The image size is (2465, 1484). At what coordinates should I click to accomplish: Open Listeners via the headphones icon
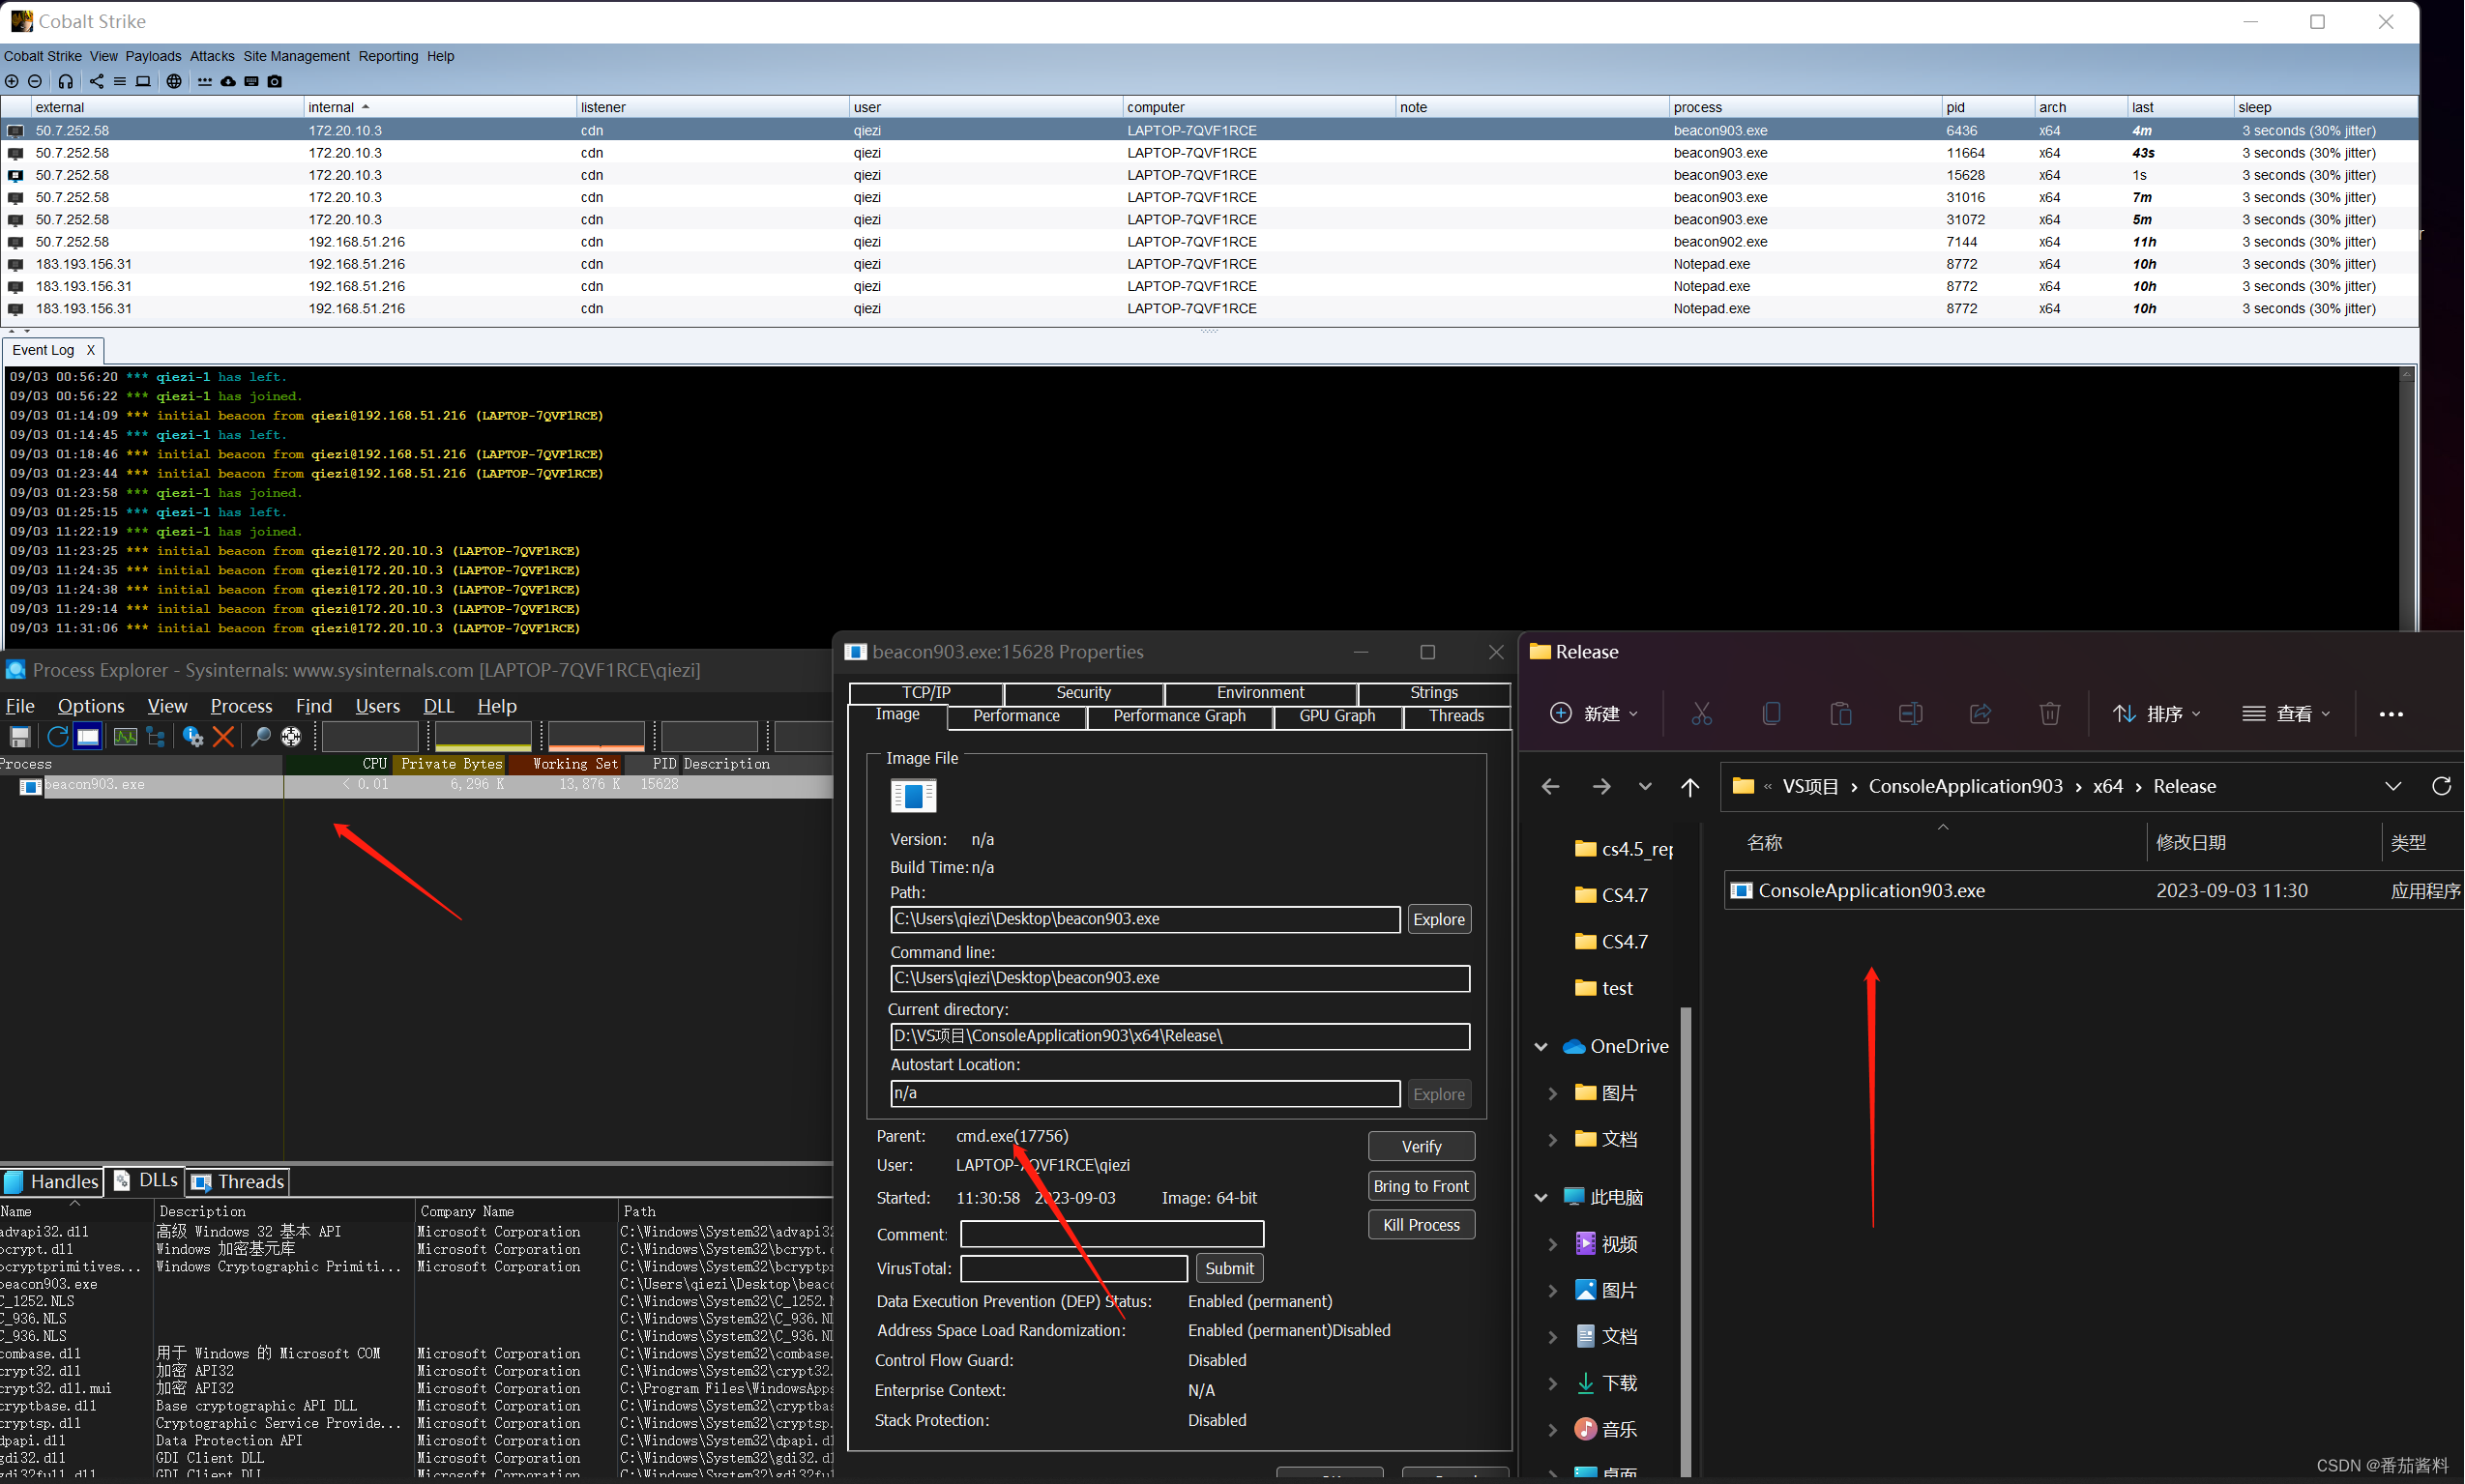tap(65, 81)
